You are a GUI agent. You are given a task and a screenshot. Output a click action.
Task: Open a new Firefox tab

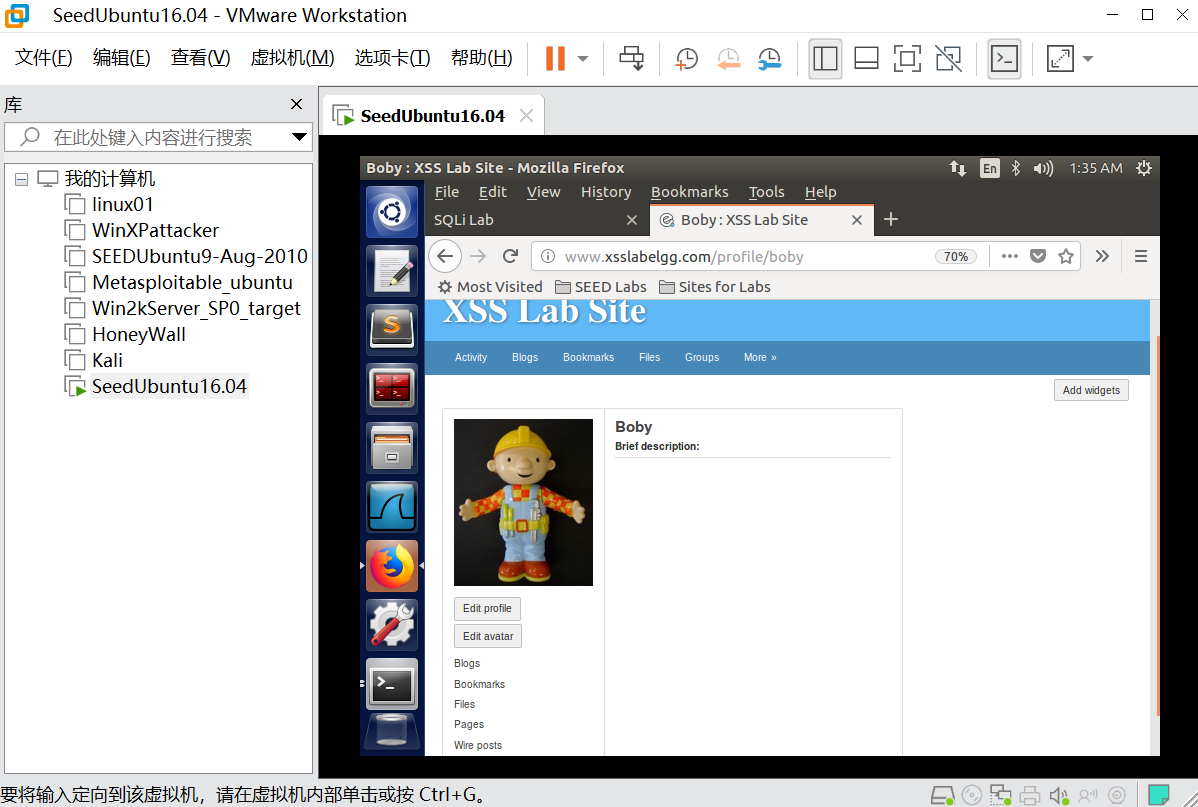pos(890,220)
